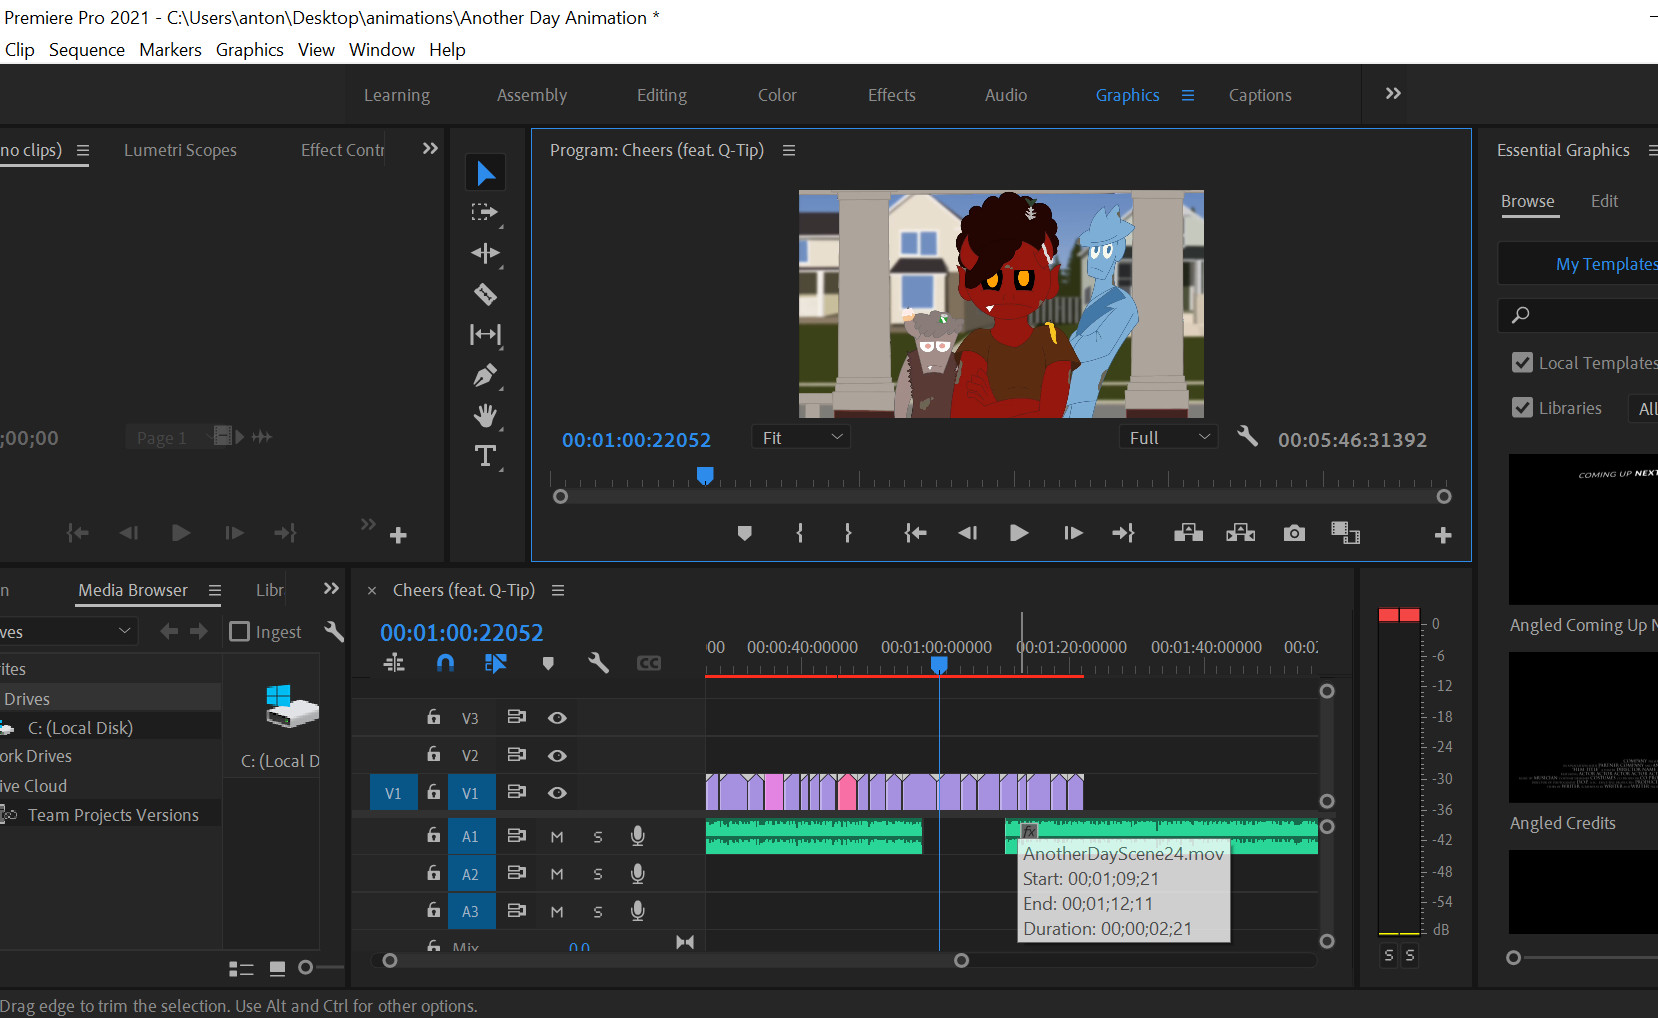Uncheck Local Templates checkbox
The height and width of the screenshot is (1018, 1658).
point(1522,362)
